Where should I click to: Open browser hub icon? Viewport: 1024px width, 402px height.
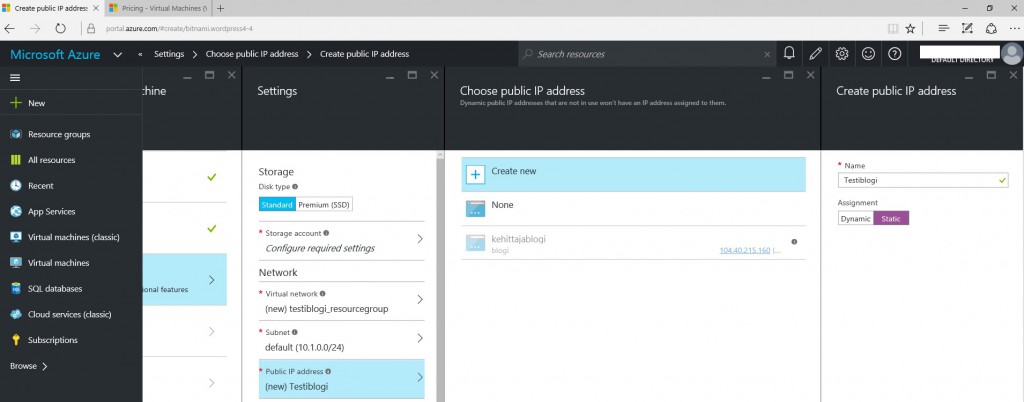point(944,29)
